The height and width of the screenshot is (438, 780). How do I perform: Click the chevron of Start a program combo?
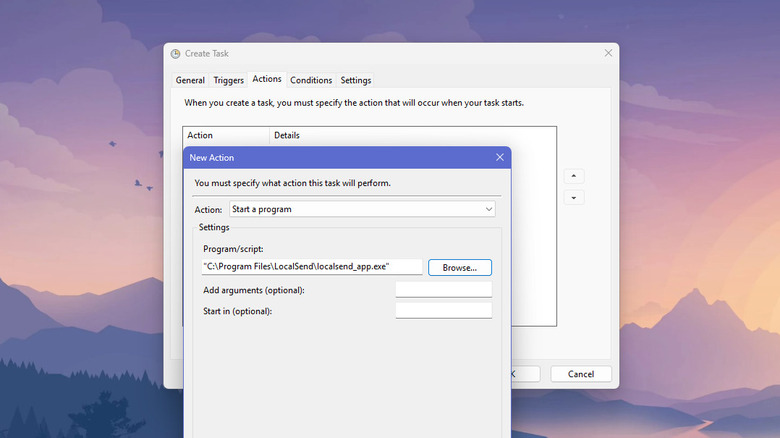coord(488,210)
